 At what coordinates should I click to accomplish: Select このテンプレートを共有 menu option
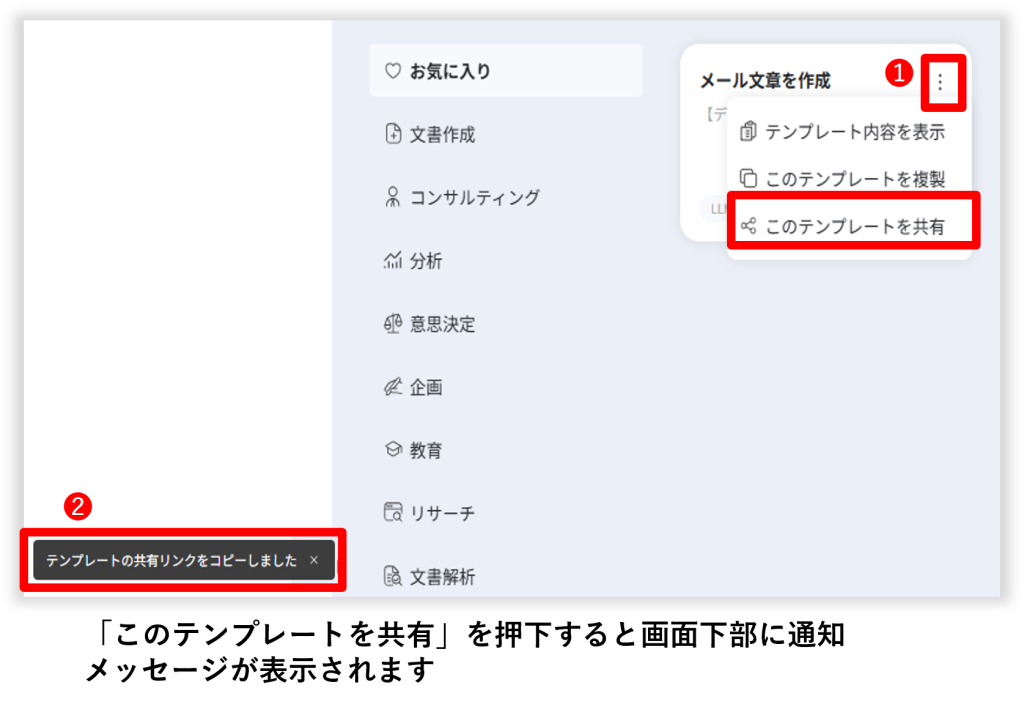854,226
